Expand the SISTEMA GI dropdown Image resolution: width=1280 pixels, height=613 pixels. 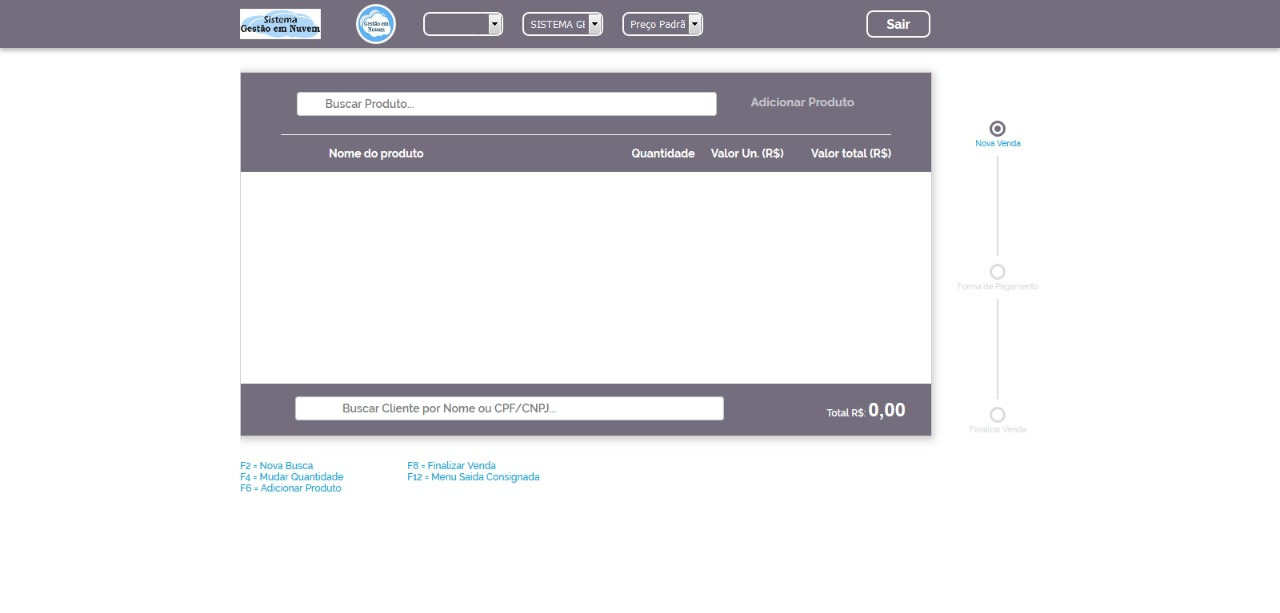(563, 24)
